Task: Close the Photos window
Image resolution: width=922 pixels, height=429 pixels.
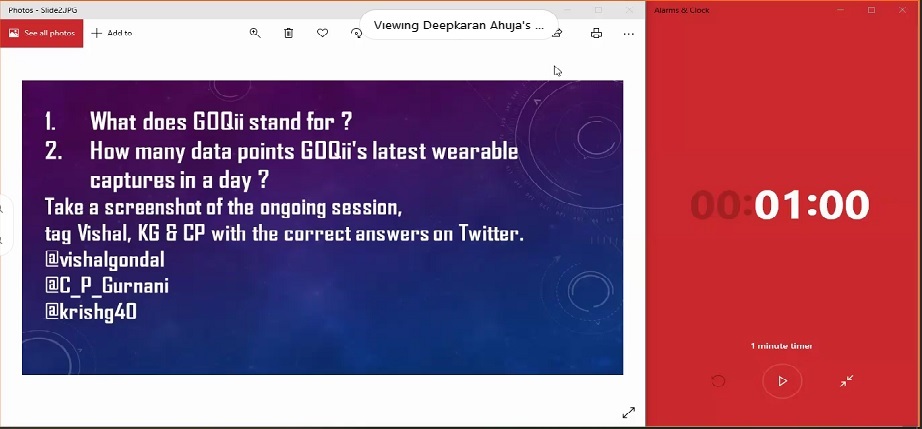Action: point(629,10)
